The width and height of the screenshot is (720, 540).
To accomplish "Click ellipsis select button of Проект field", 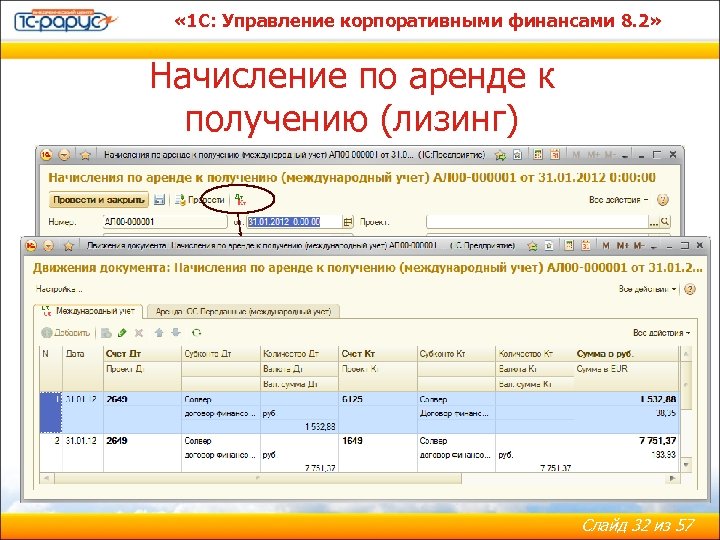I will pyautogui.click(x=654, y=222).
